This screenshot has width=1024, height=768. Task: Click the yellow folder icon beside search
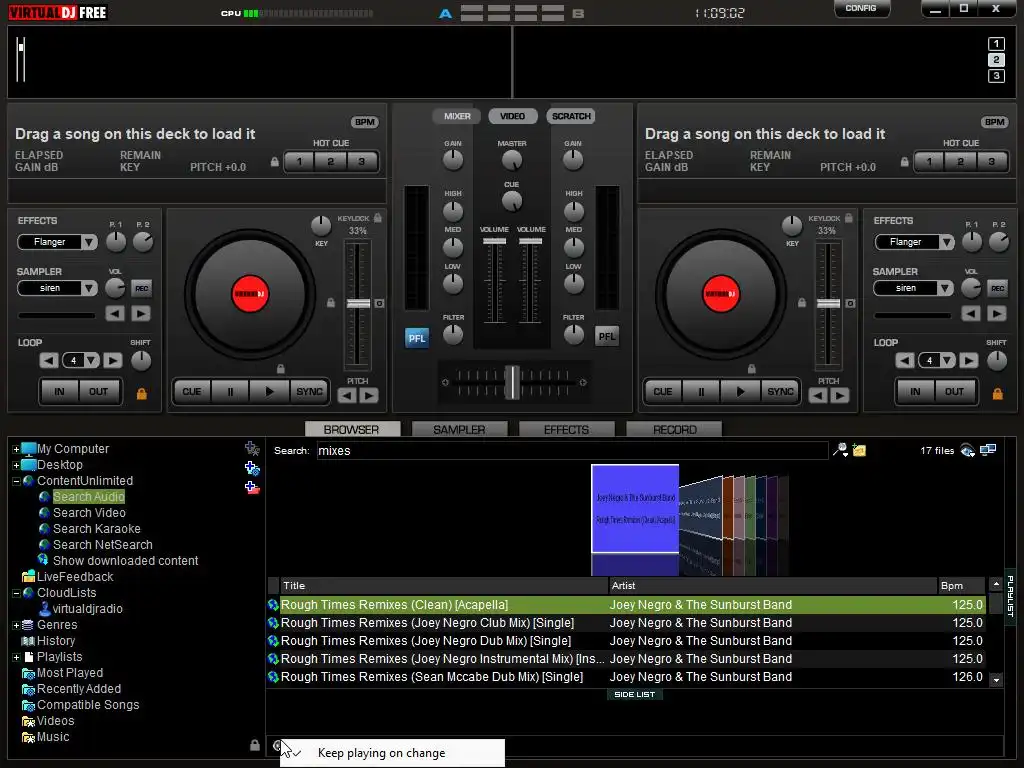click(x=859, y=450)
